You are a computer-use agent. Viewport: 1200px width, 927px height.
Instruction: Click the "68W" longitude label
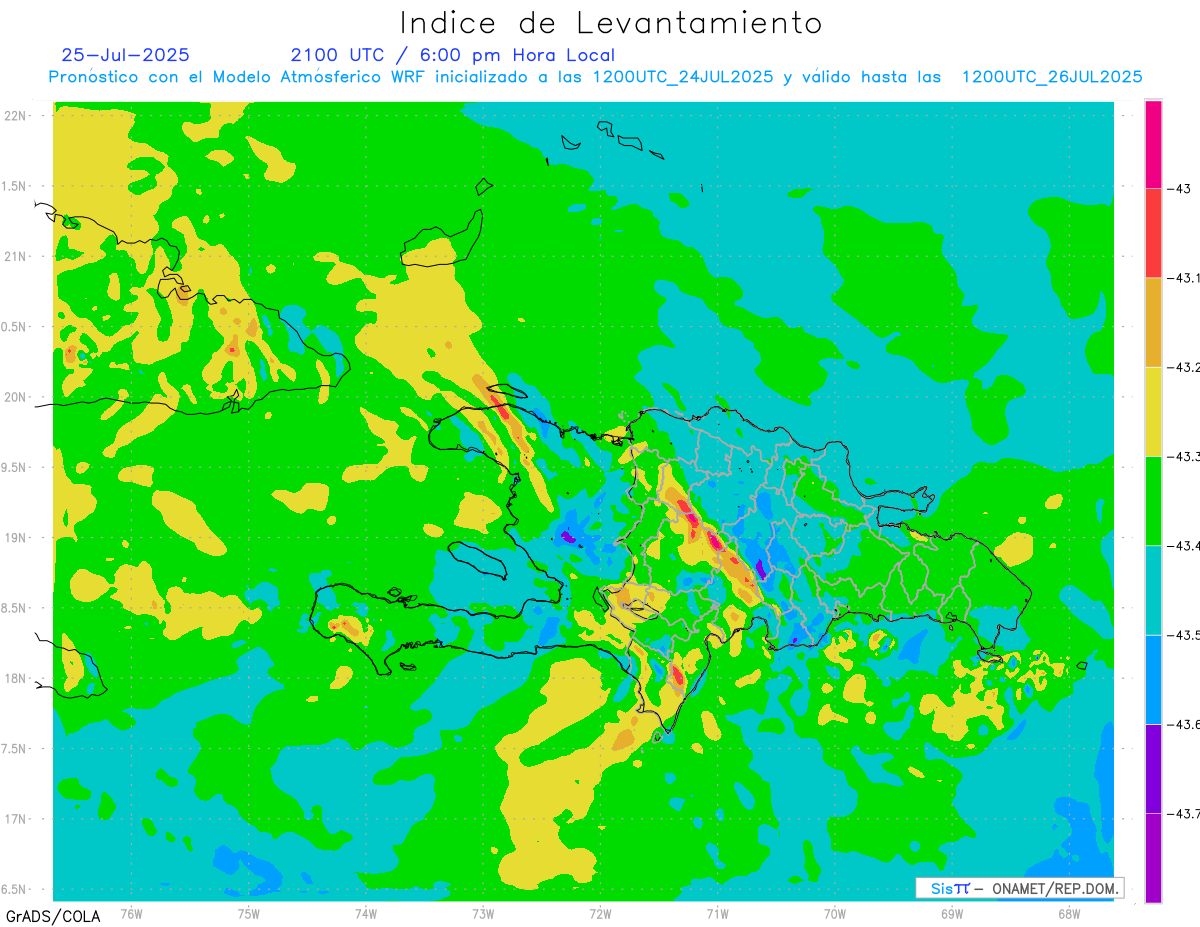[x=1069, y=914]
